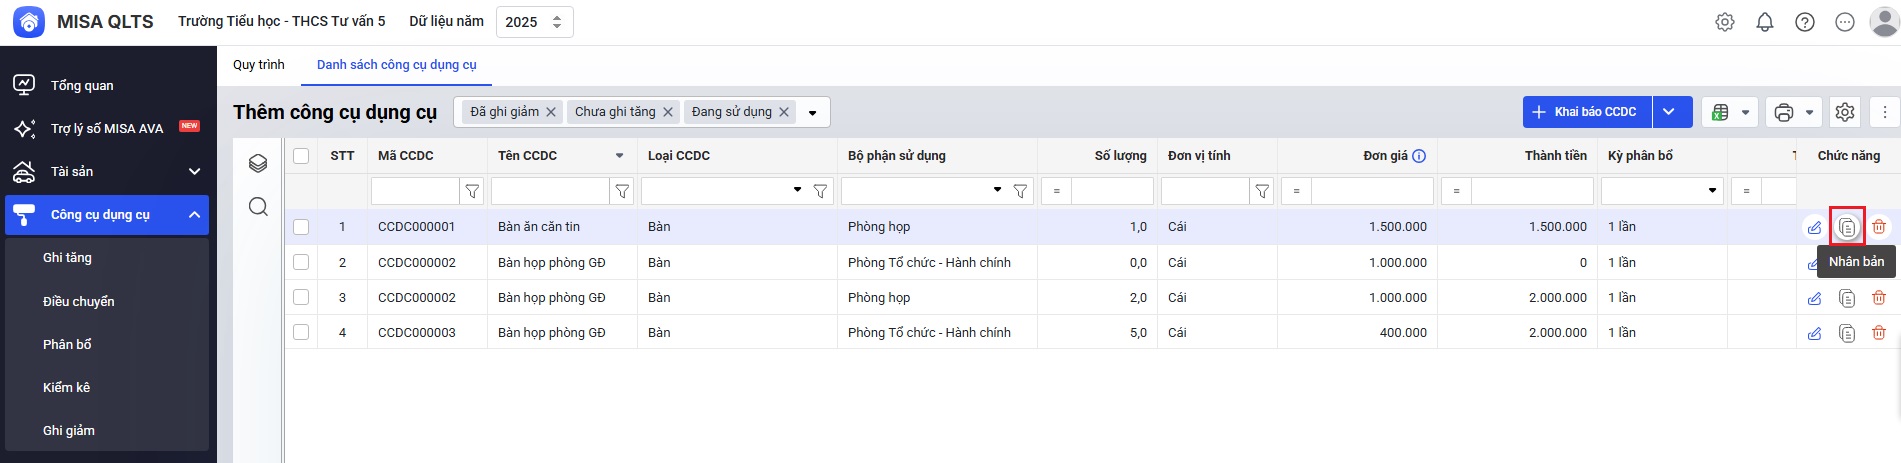Open table settings gear icon
Viewport: 1901px width, 463px height.
click(x=1845, y=112)
